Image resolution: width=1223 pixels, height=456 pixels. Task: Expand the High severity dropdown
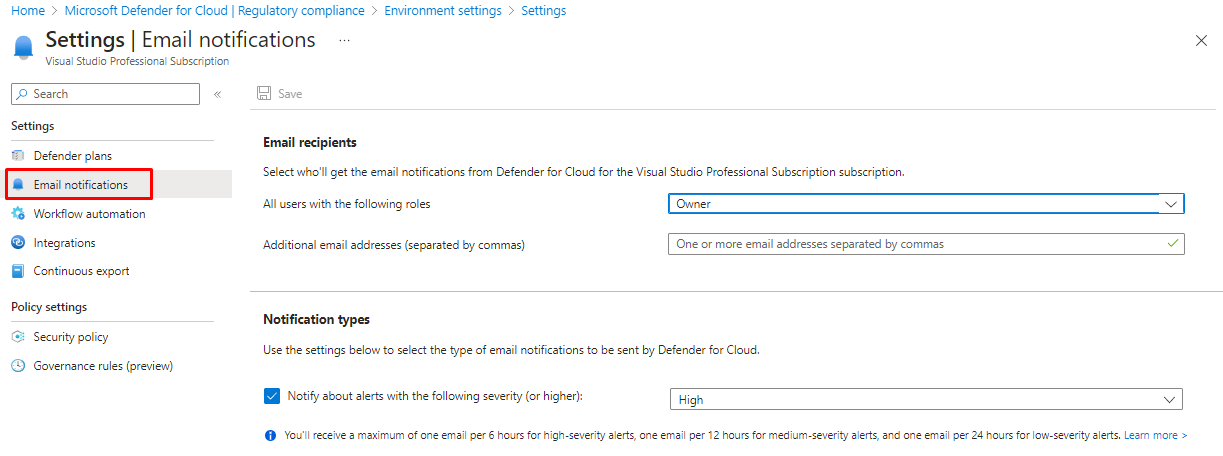[925, 400]
